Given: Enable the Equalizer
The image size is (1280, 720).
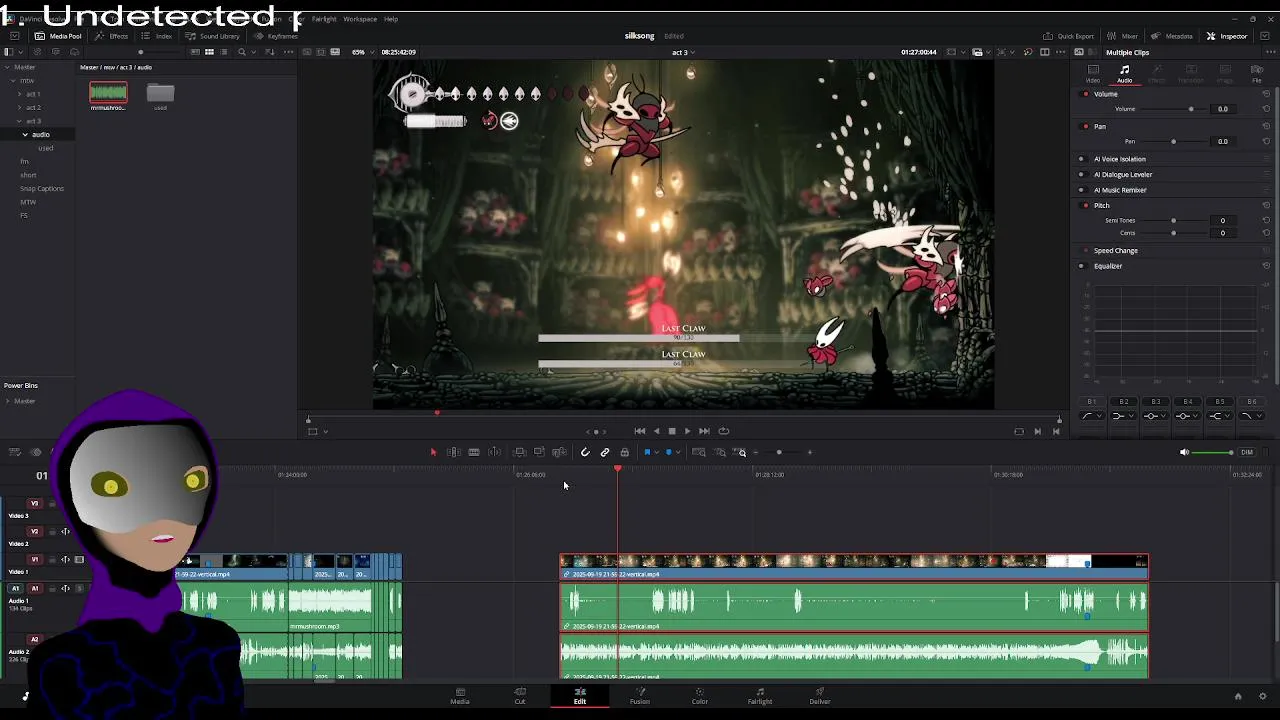Looking at the screenshot, I should pos(1081,266).
